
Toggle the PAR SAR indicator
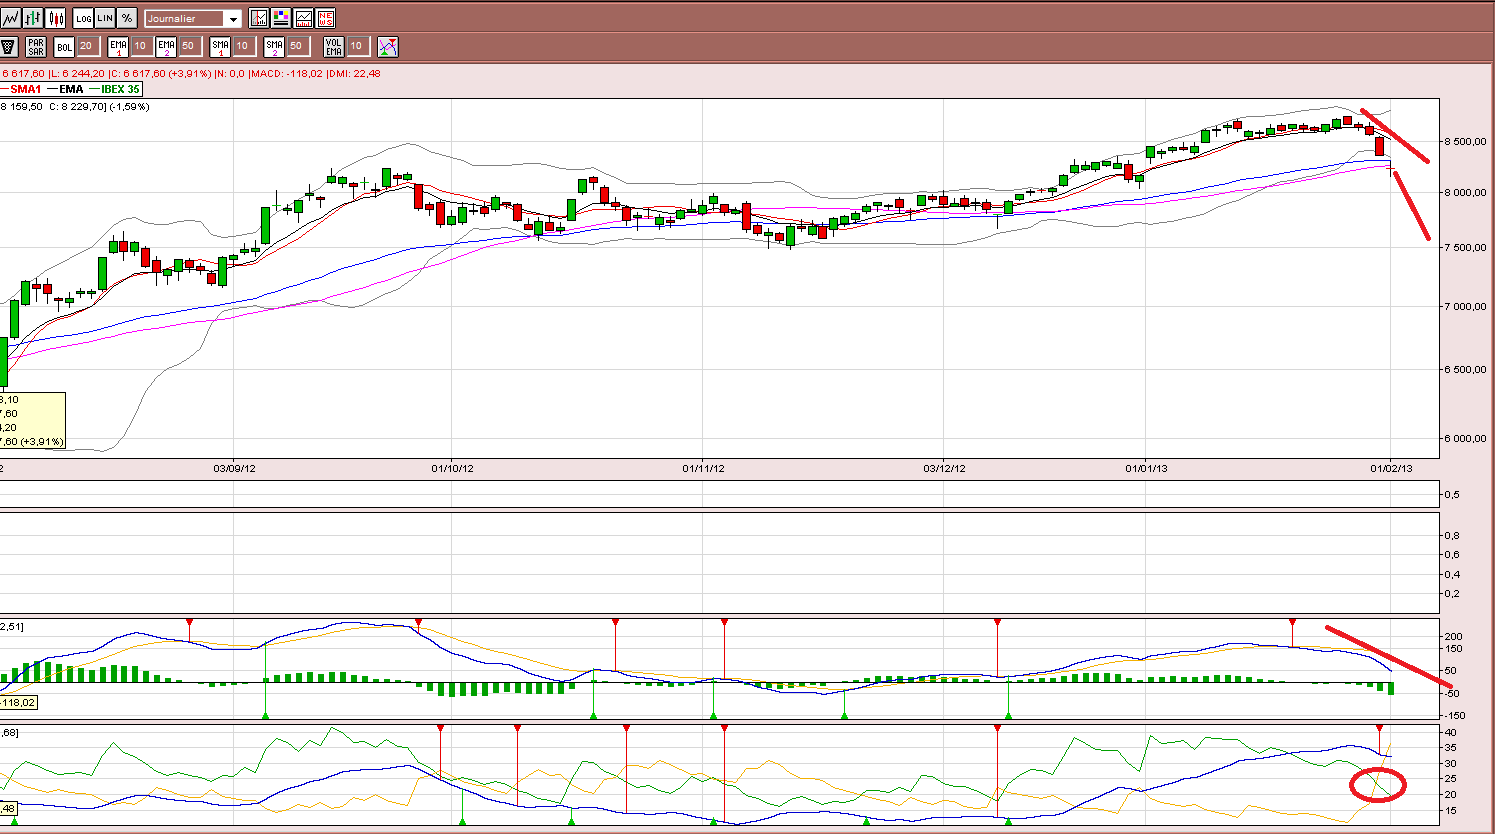[36, 46]
